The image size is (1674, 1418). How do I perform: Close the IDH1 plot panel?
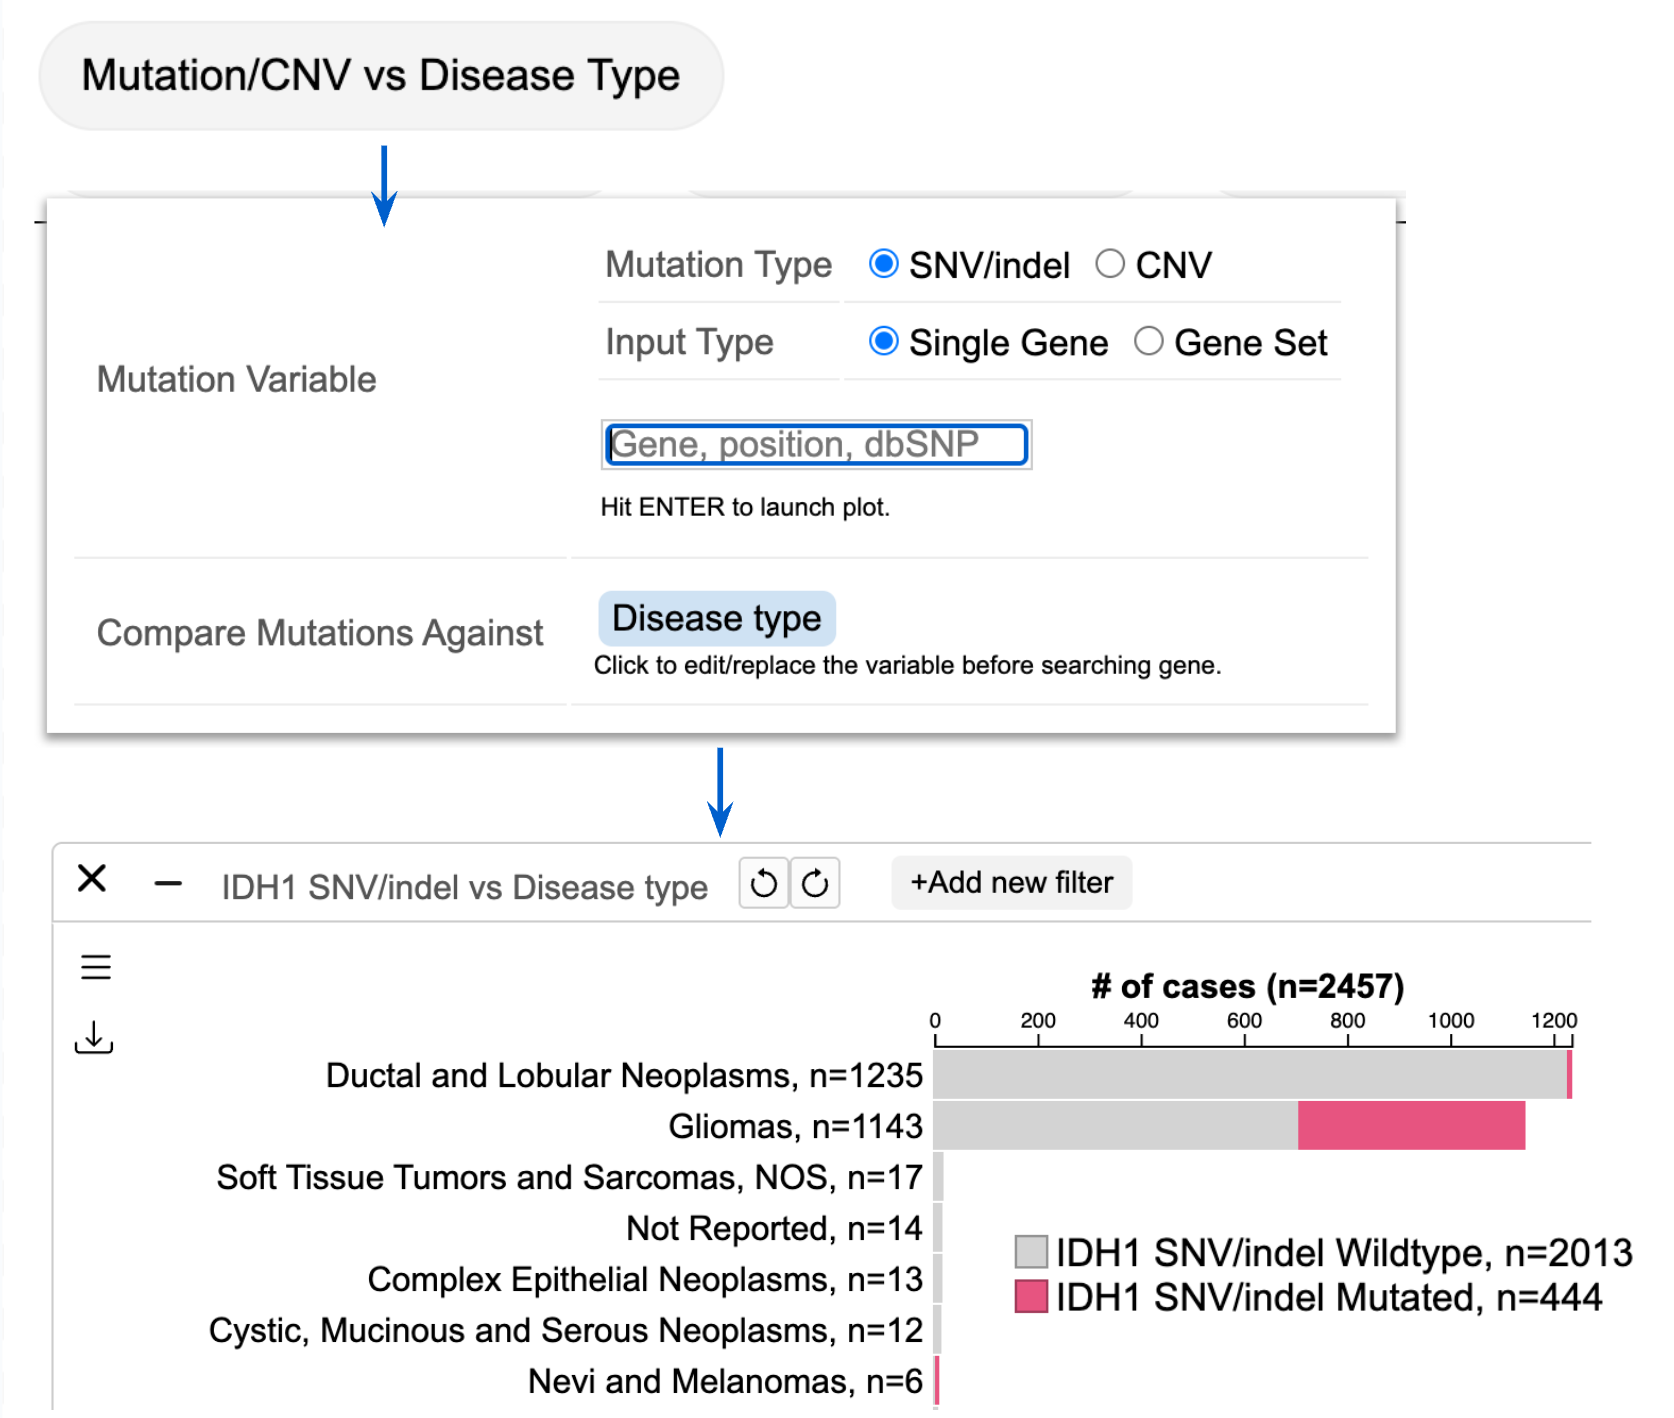pyautogui.click(x=92, y=879)
